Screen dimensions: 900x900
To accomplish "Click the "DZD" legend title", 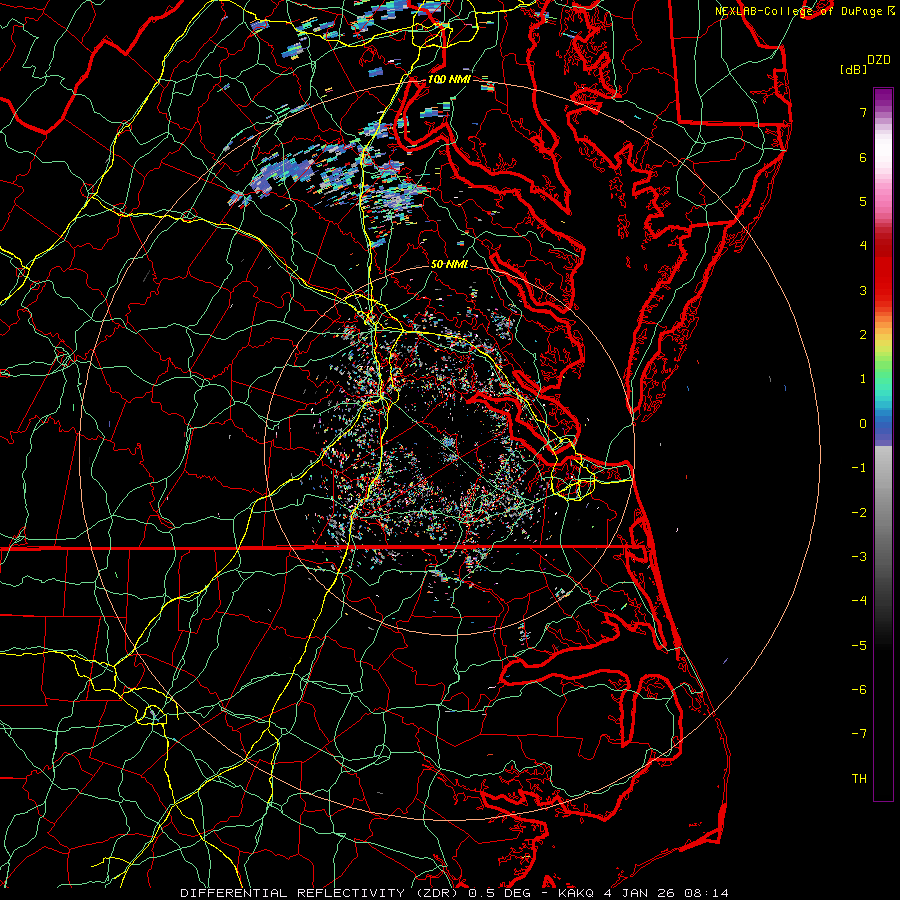I will point(879,60).
